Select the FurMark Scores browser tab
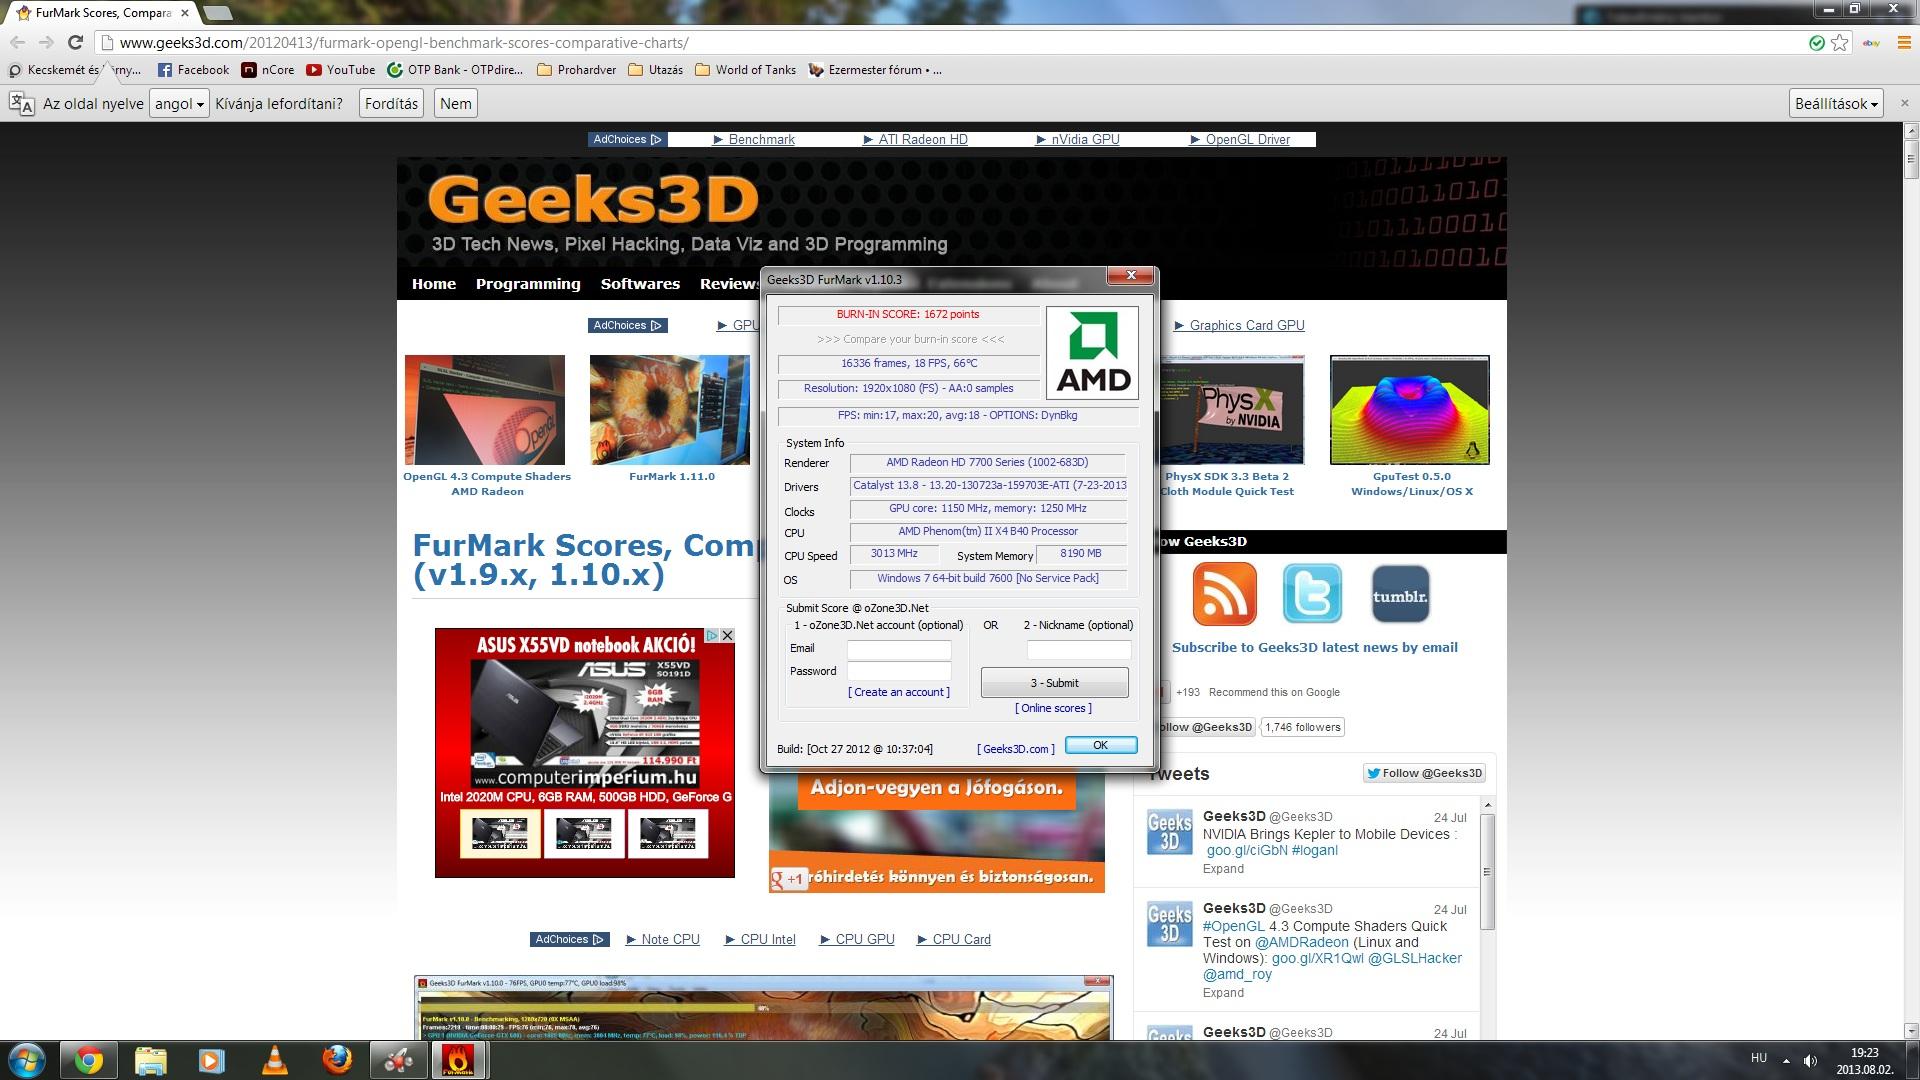The image size is (1920, 1080). (x=102, y=13)
